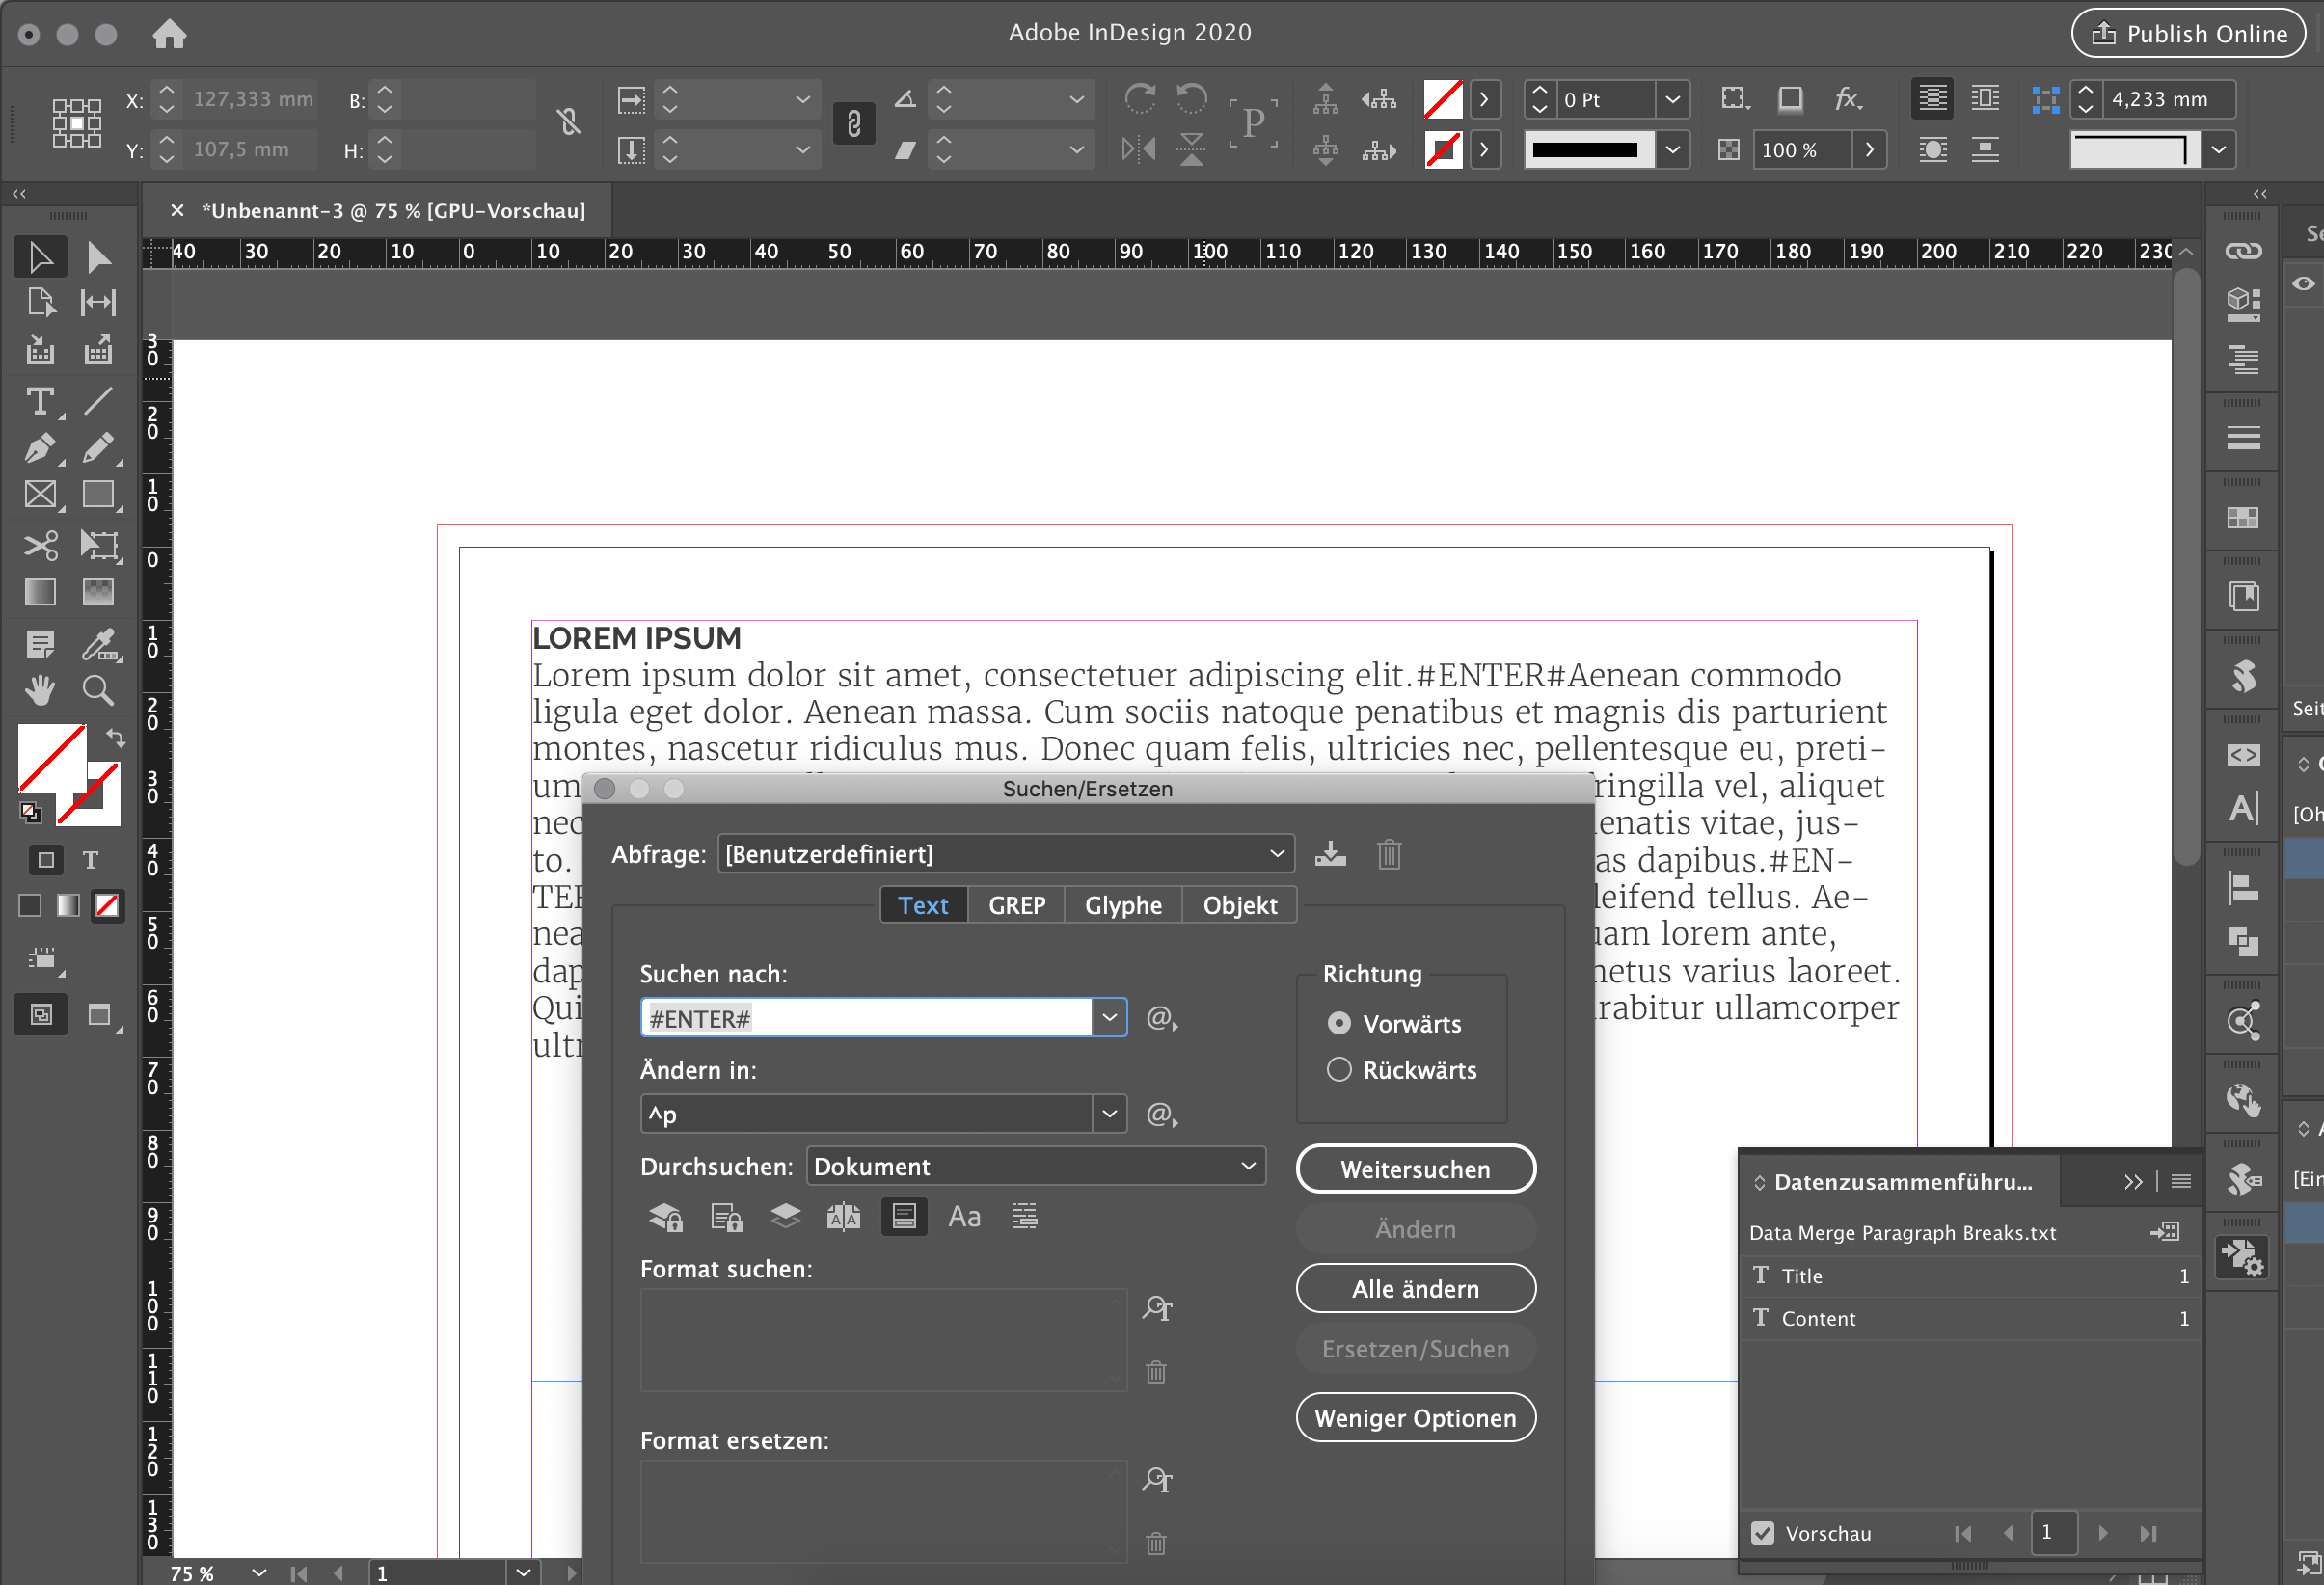Activate the Zoom tool magnifier
This screenshot has height=1585, width=2324.
pyautogui.click(x=98, y=690)
